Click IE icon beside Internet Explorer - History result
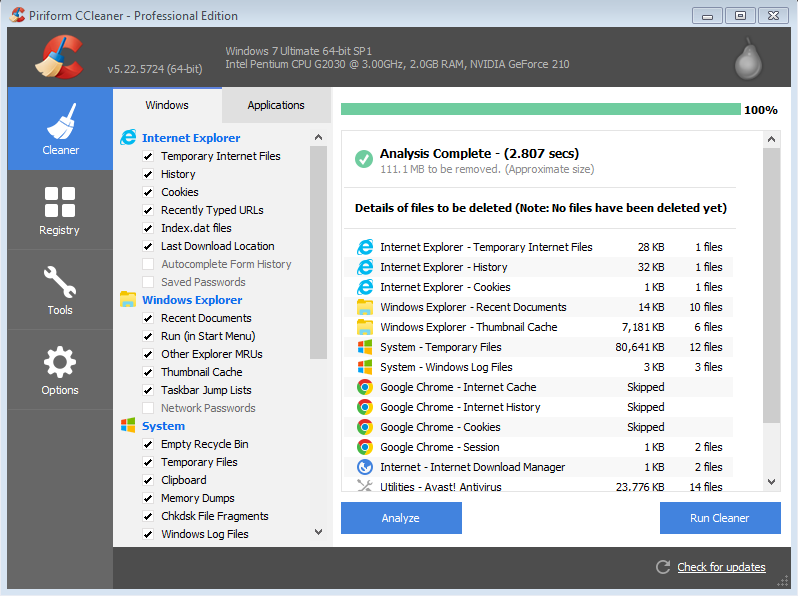 point(365,267)
